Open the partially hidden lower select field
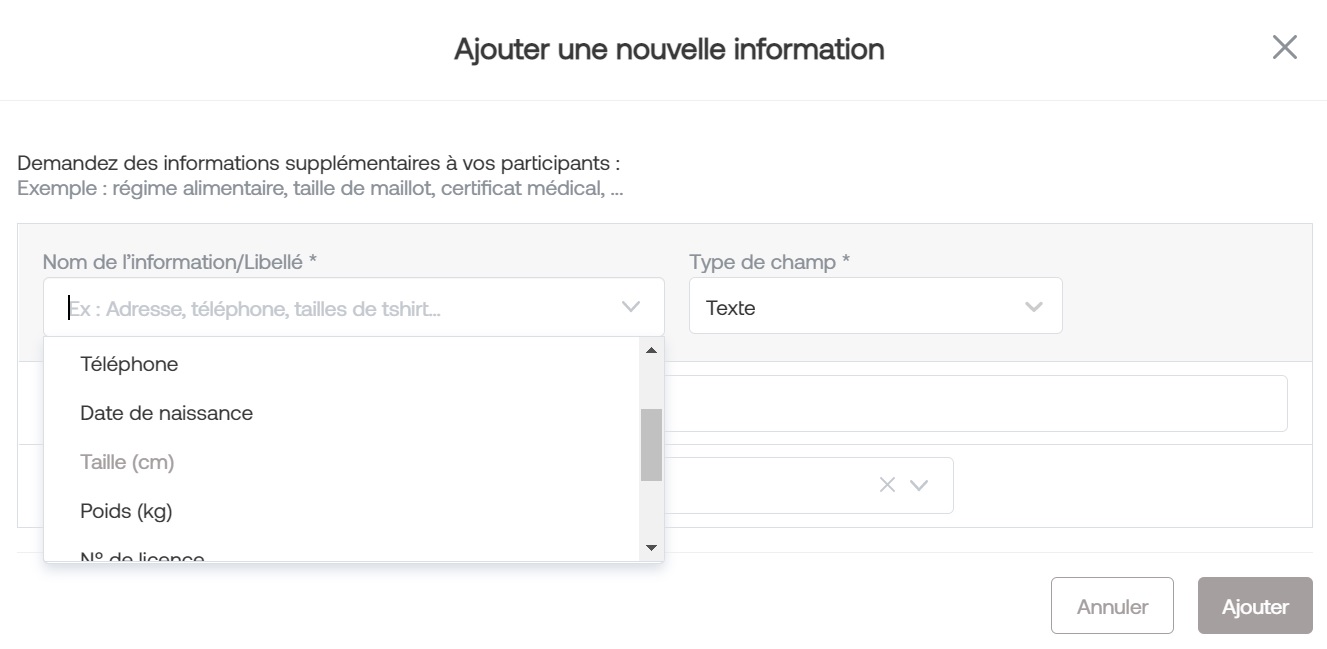The width and height of the screenshot is (1327, 649). pos(808,485)
